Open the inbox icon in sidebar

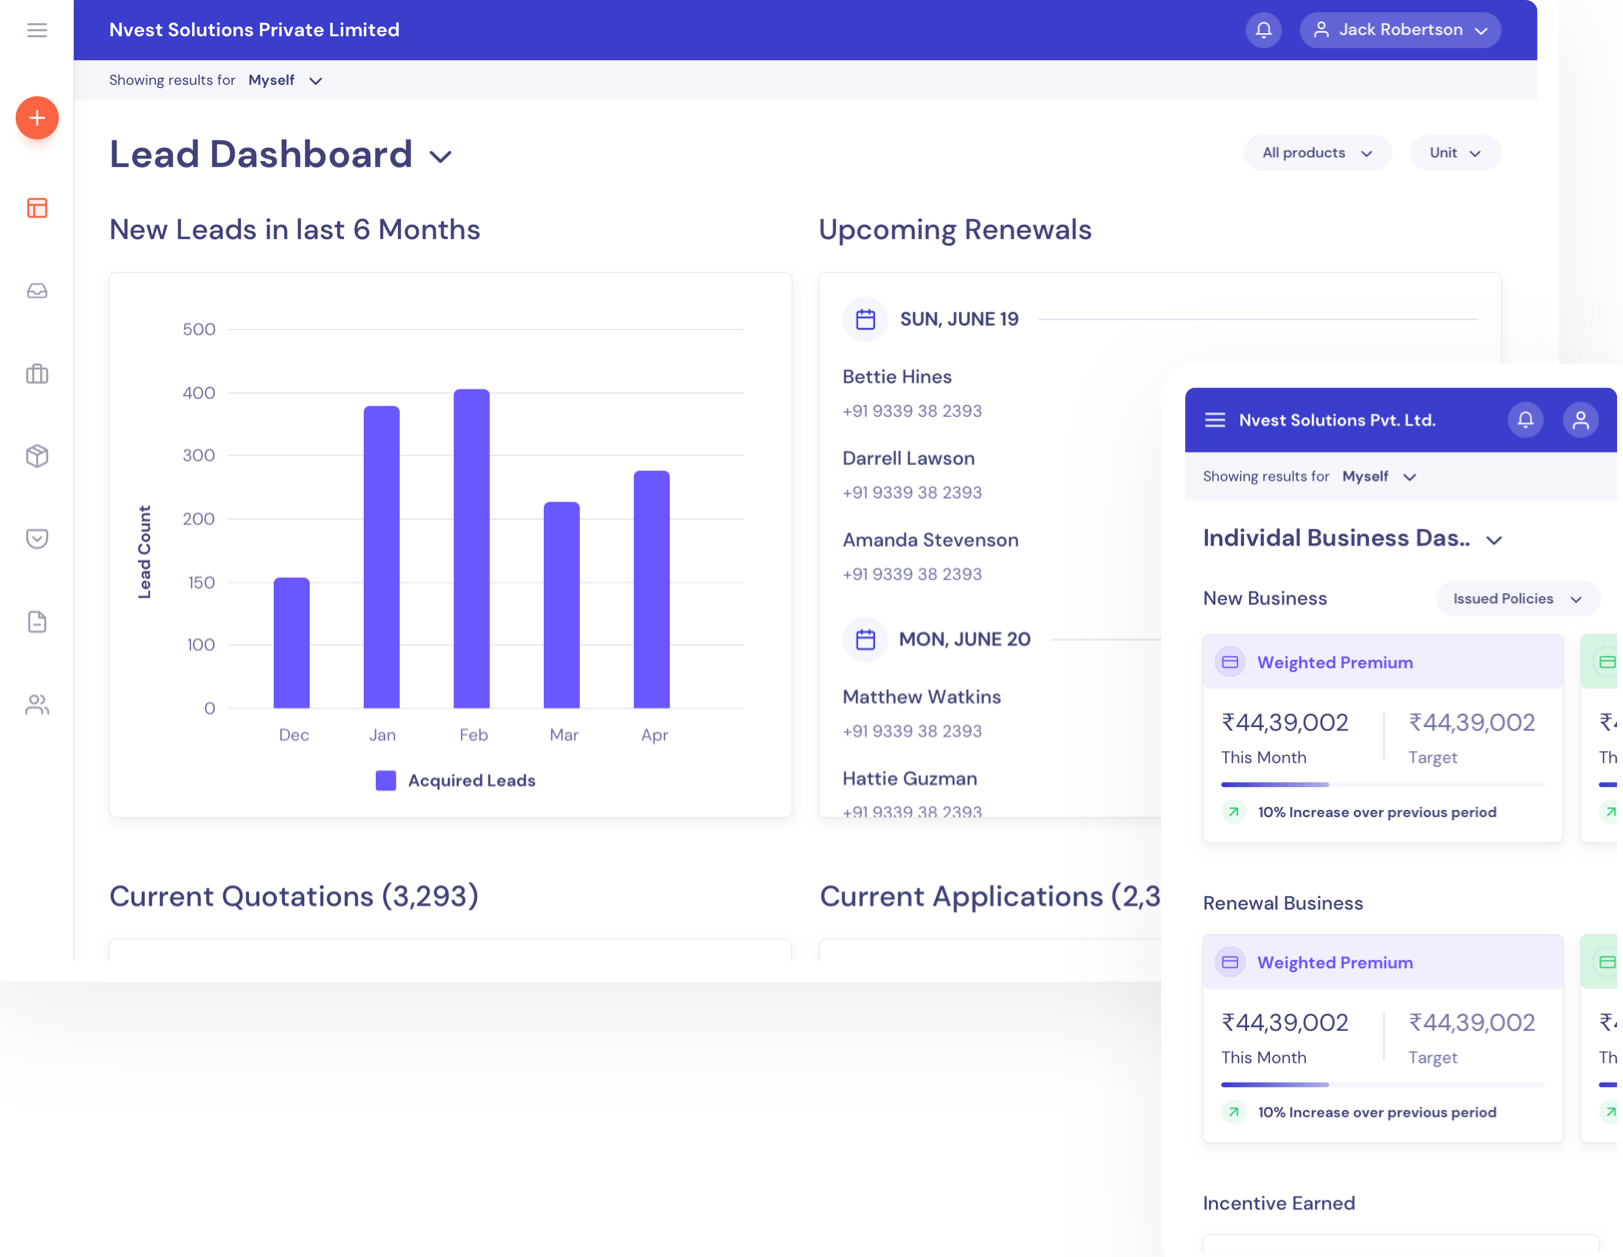point(37,291)
